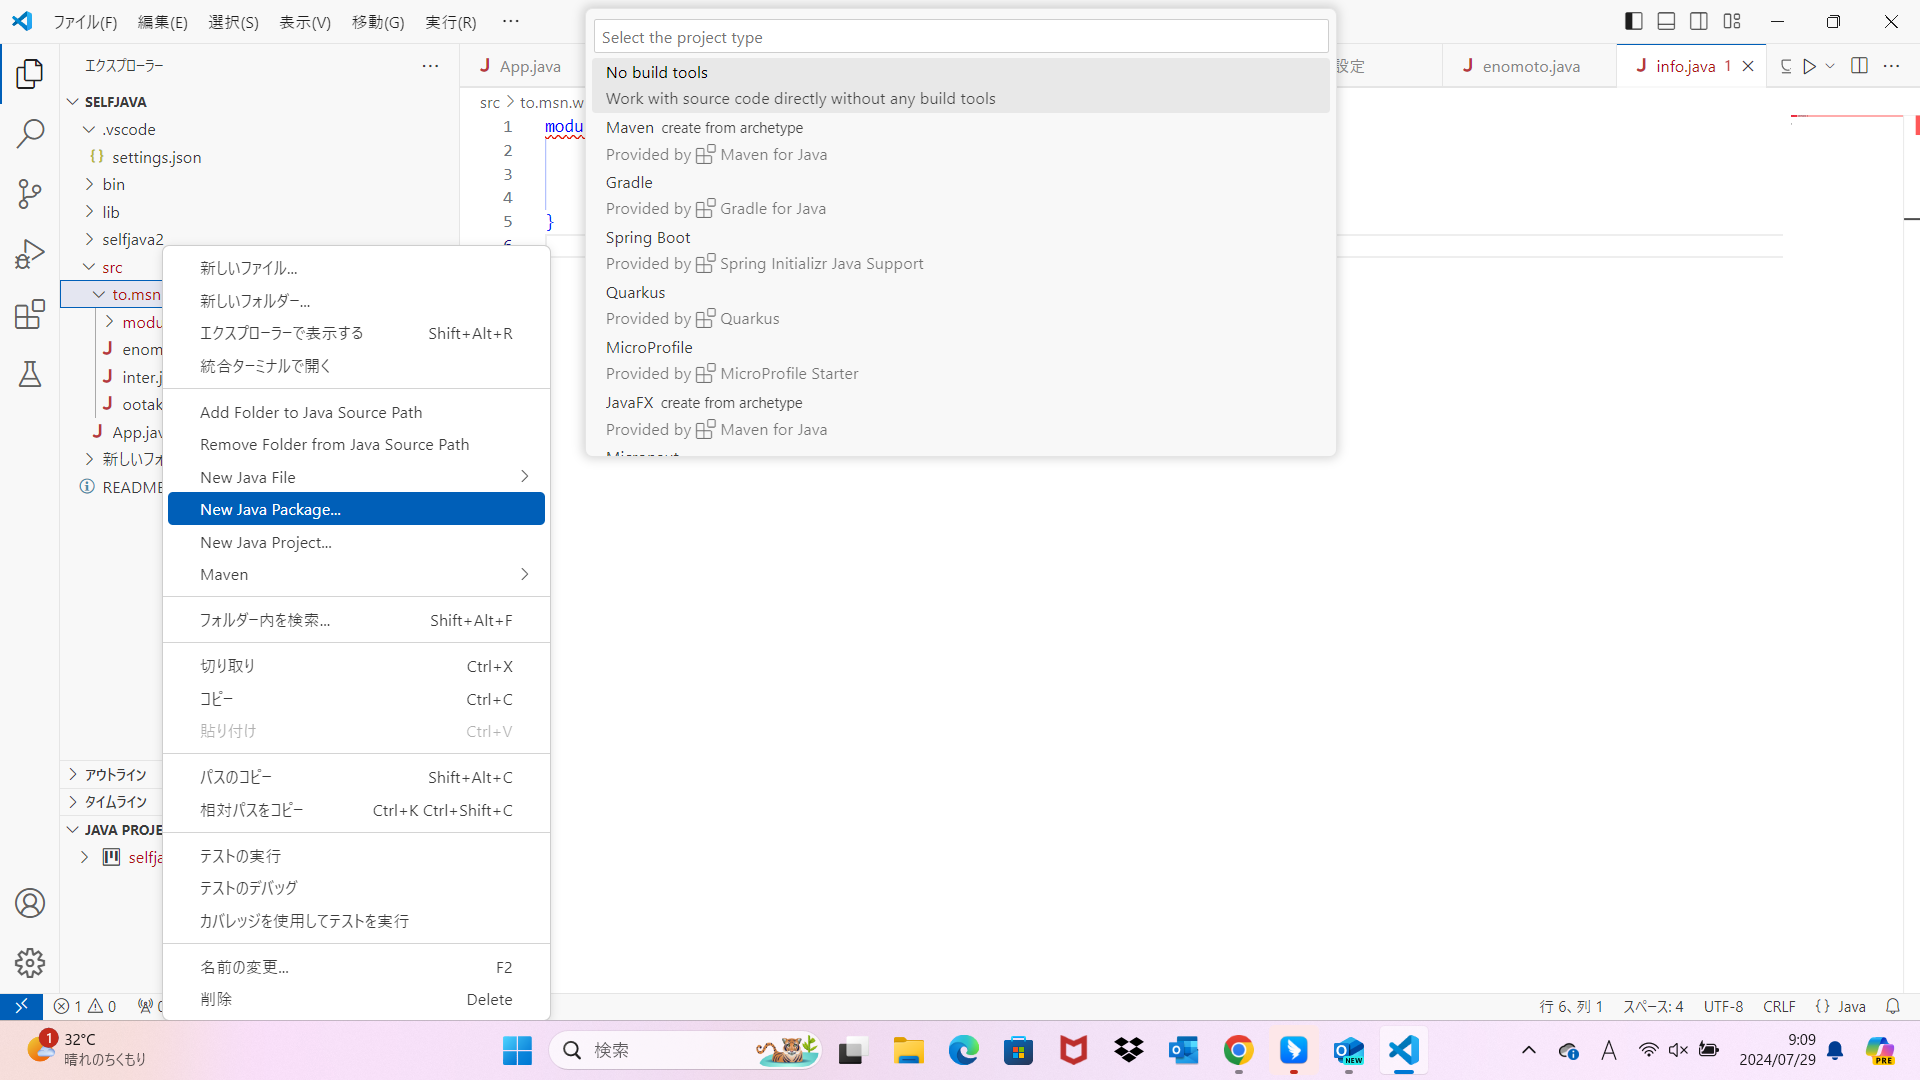Open the Accounts menu icon

tap(30, 903)
